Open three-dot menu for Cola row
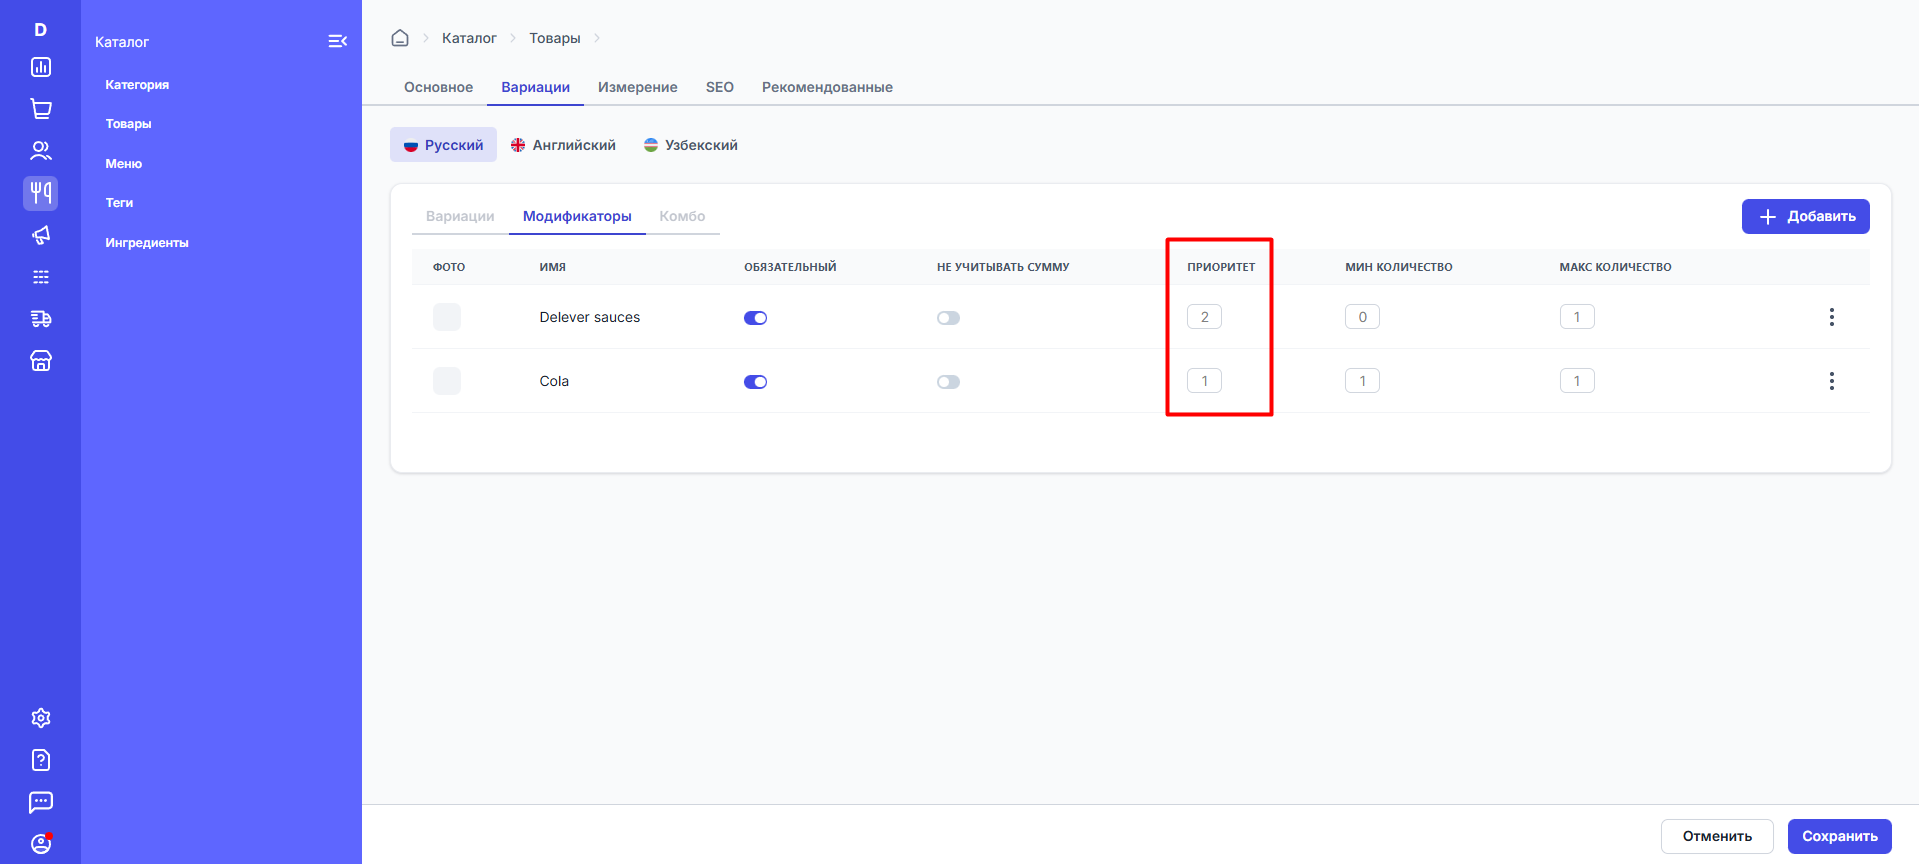This screenshot has width=1919, height=864. pos(1831,381)
